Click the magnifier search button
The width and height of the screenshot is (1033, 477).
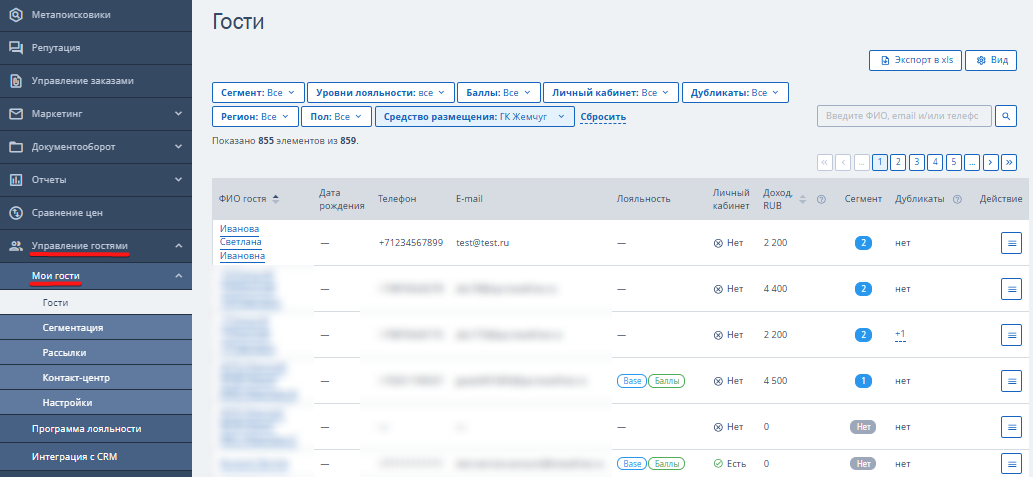pos(1006,116)
